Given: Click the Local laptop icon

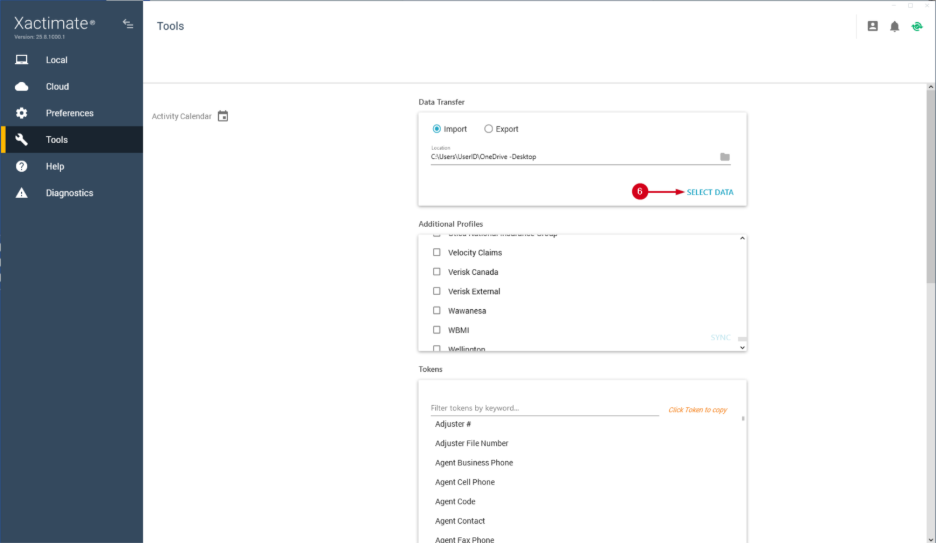Looking at the screenshot, I should click(x=21, y=60).
